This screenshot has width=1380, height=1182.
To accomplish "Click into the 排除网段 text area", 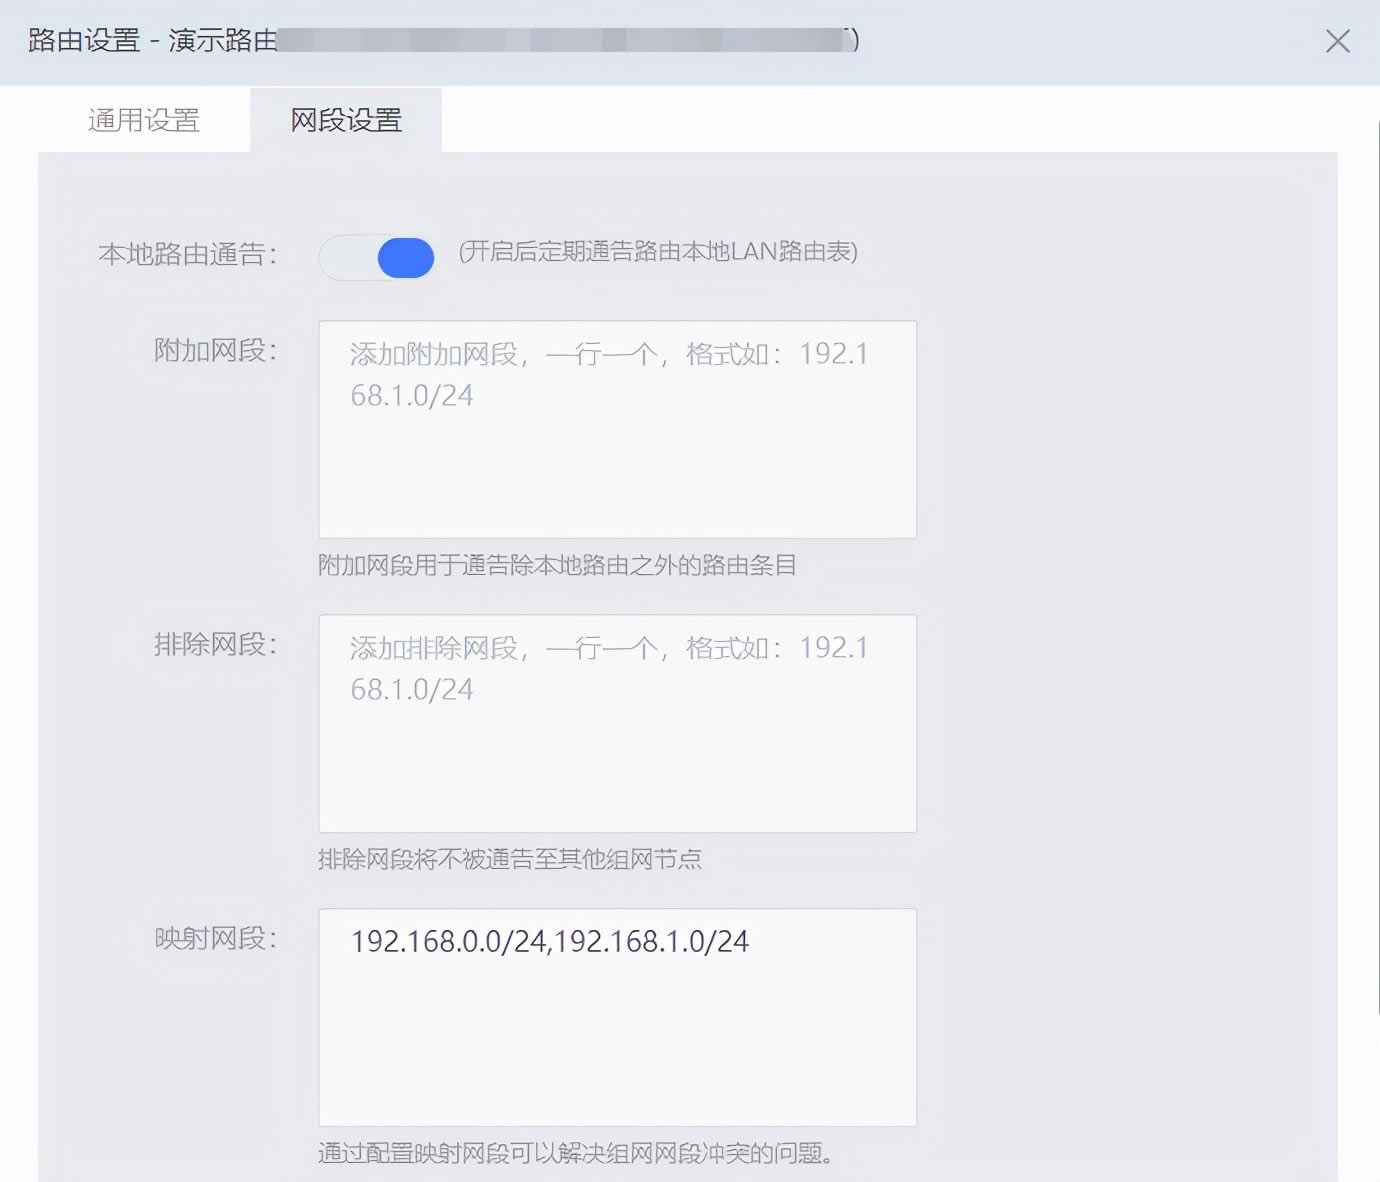I will [x=617, y=723].
